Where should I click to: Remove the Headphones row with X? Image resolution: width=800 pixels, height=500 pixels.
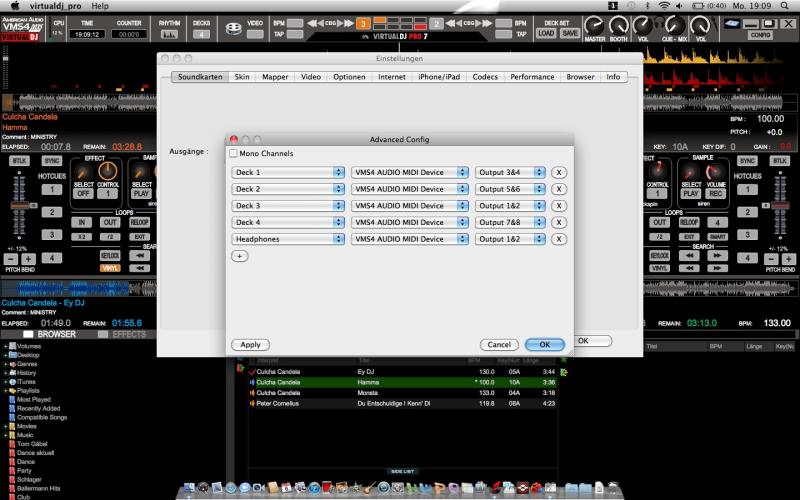559,239
